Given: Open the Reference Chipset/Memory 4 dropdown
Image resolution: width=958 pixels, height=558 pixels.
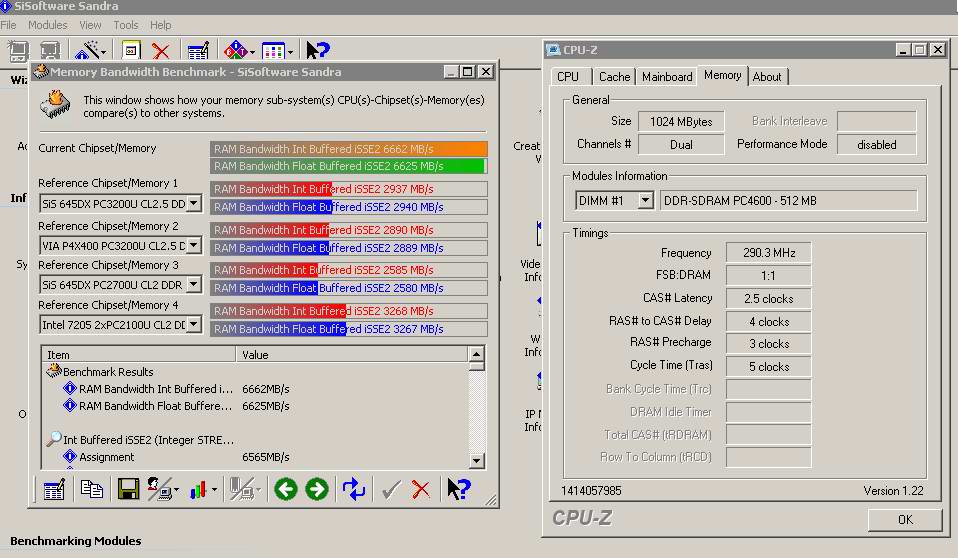Looking at the screenshot, I should tap(194, 324).
